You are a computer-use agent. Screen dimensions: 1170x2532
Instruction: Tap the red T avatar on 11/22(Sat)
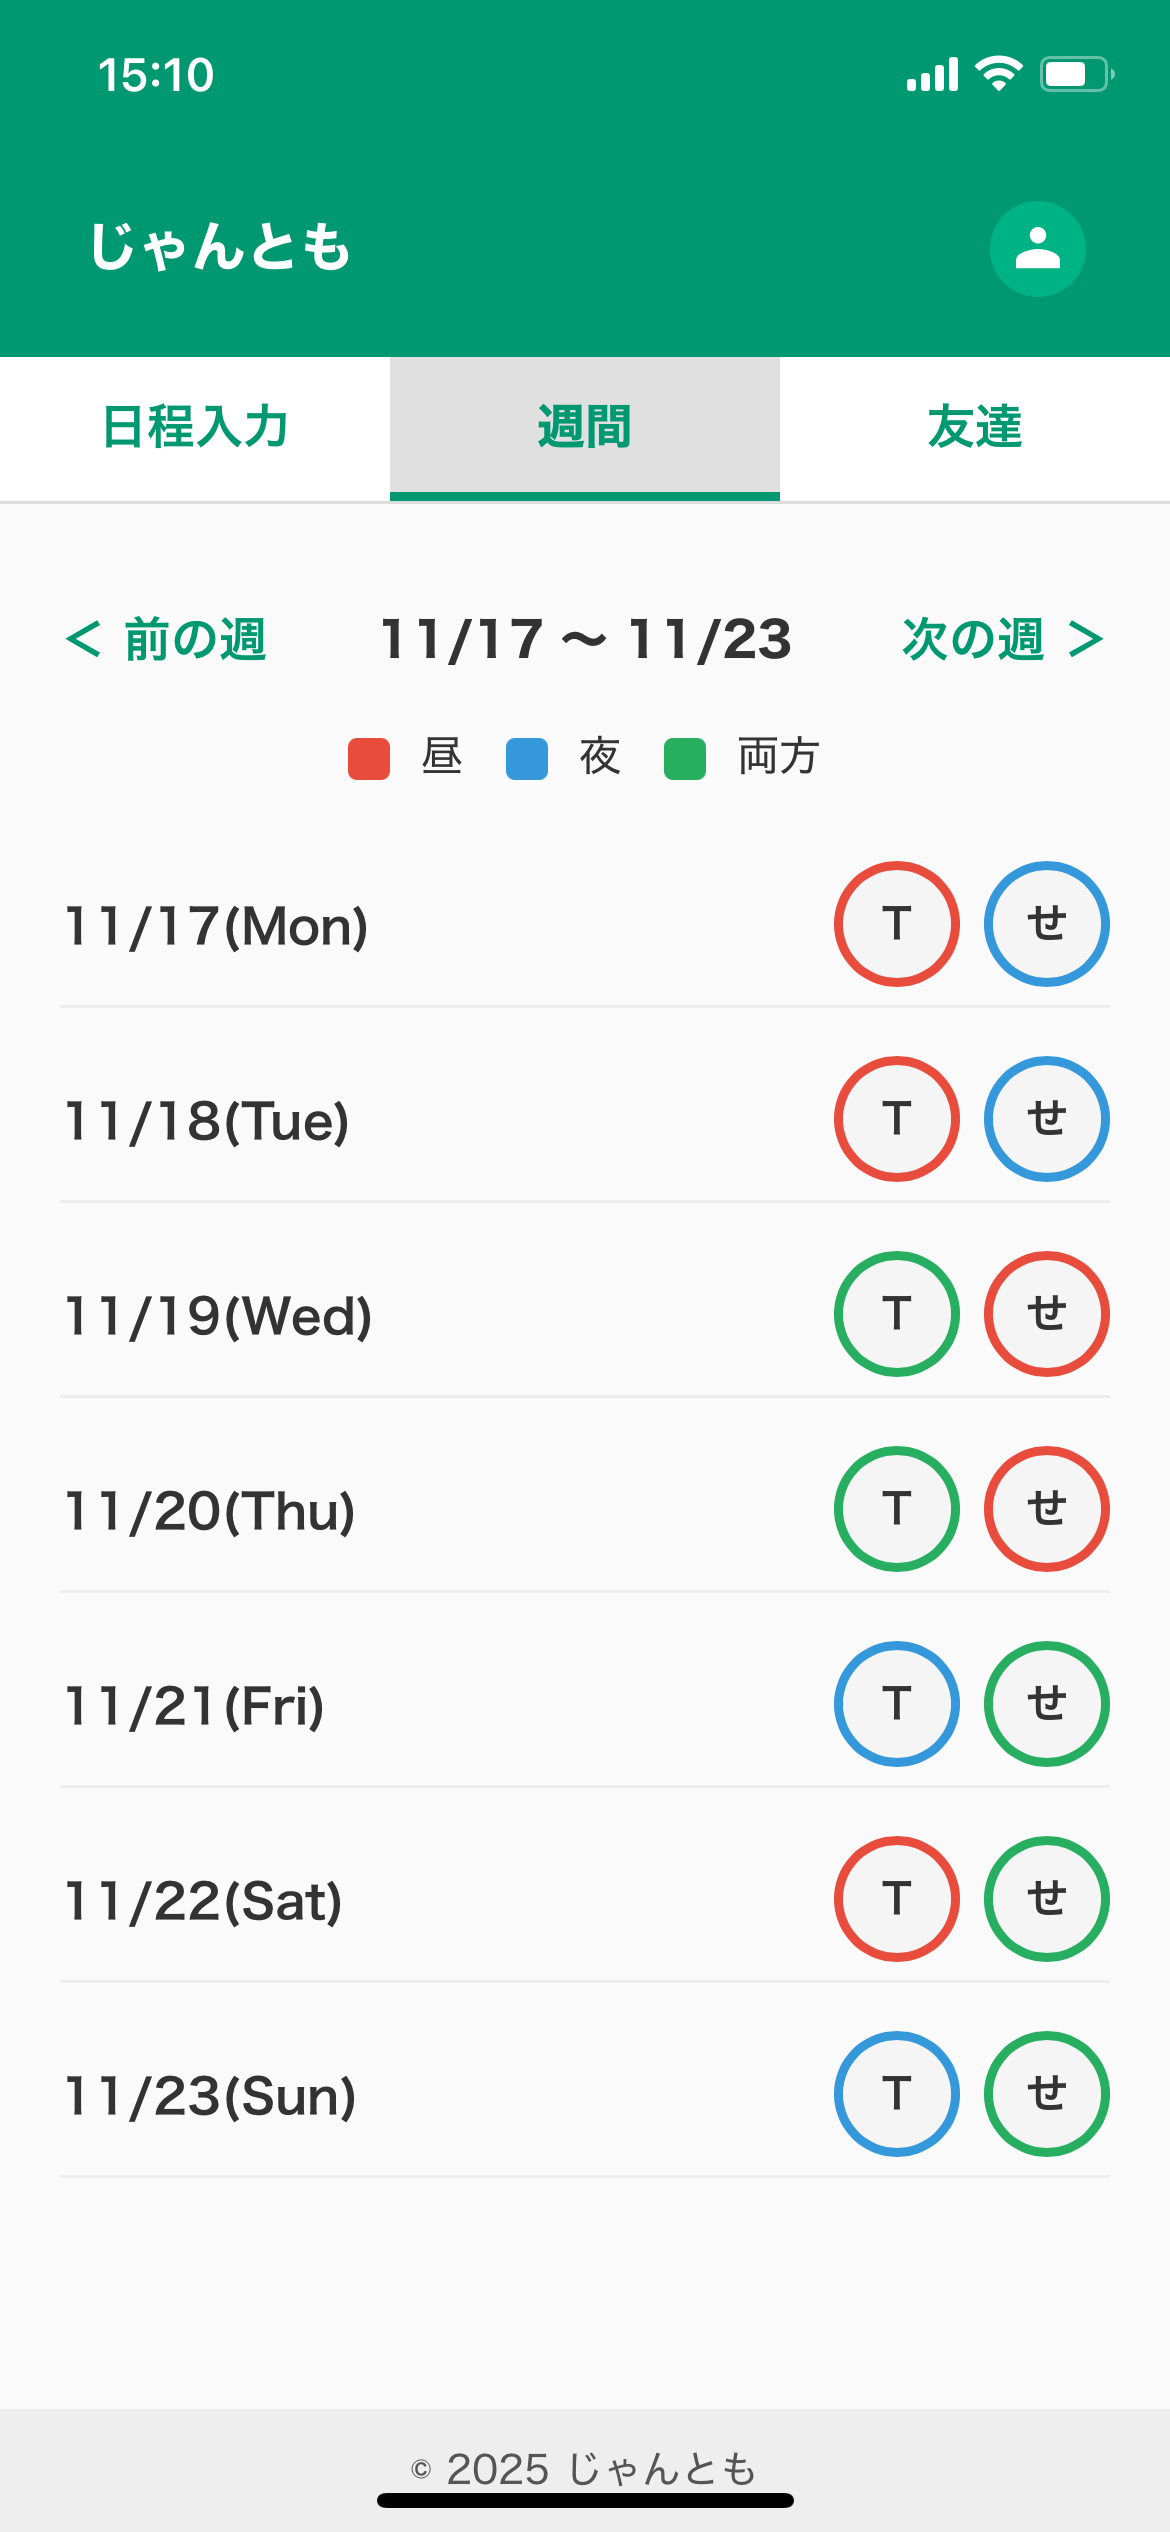point(896,1899)
